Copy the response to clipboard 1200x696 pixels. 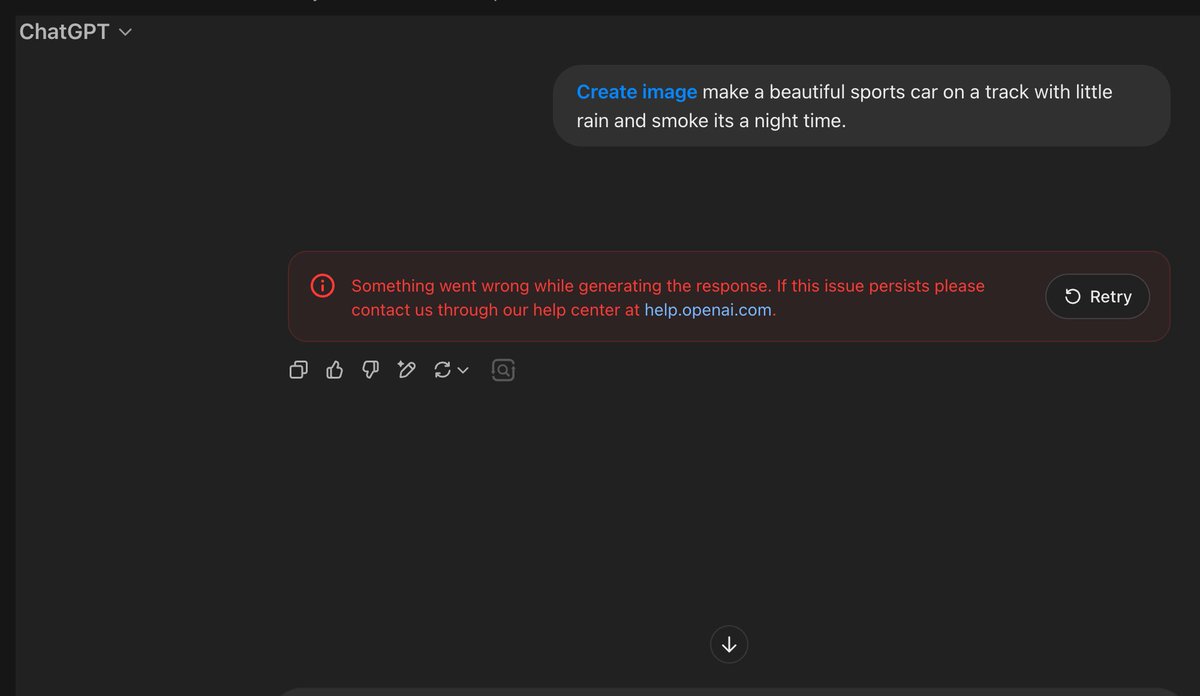click(x=298, y=369)
